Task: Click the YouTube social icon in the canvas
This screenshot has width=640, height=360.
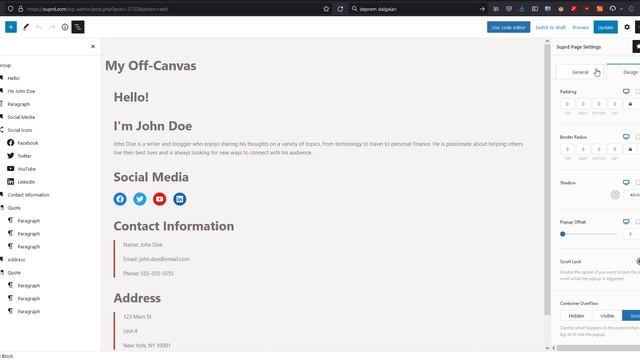Action: tap(160, 199)
